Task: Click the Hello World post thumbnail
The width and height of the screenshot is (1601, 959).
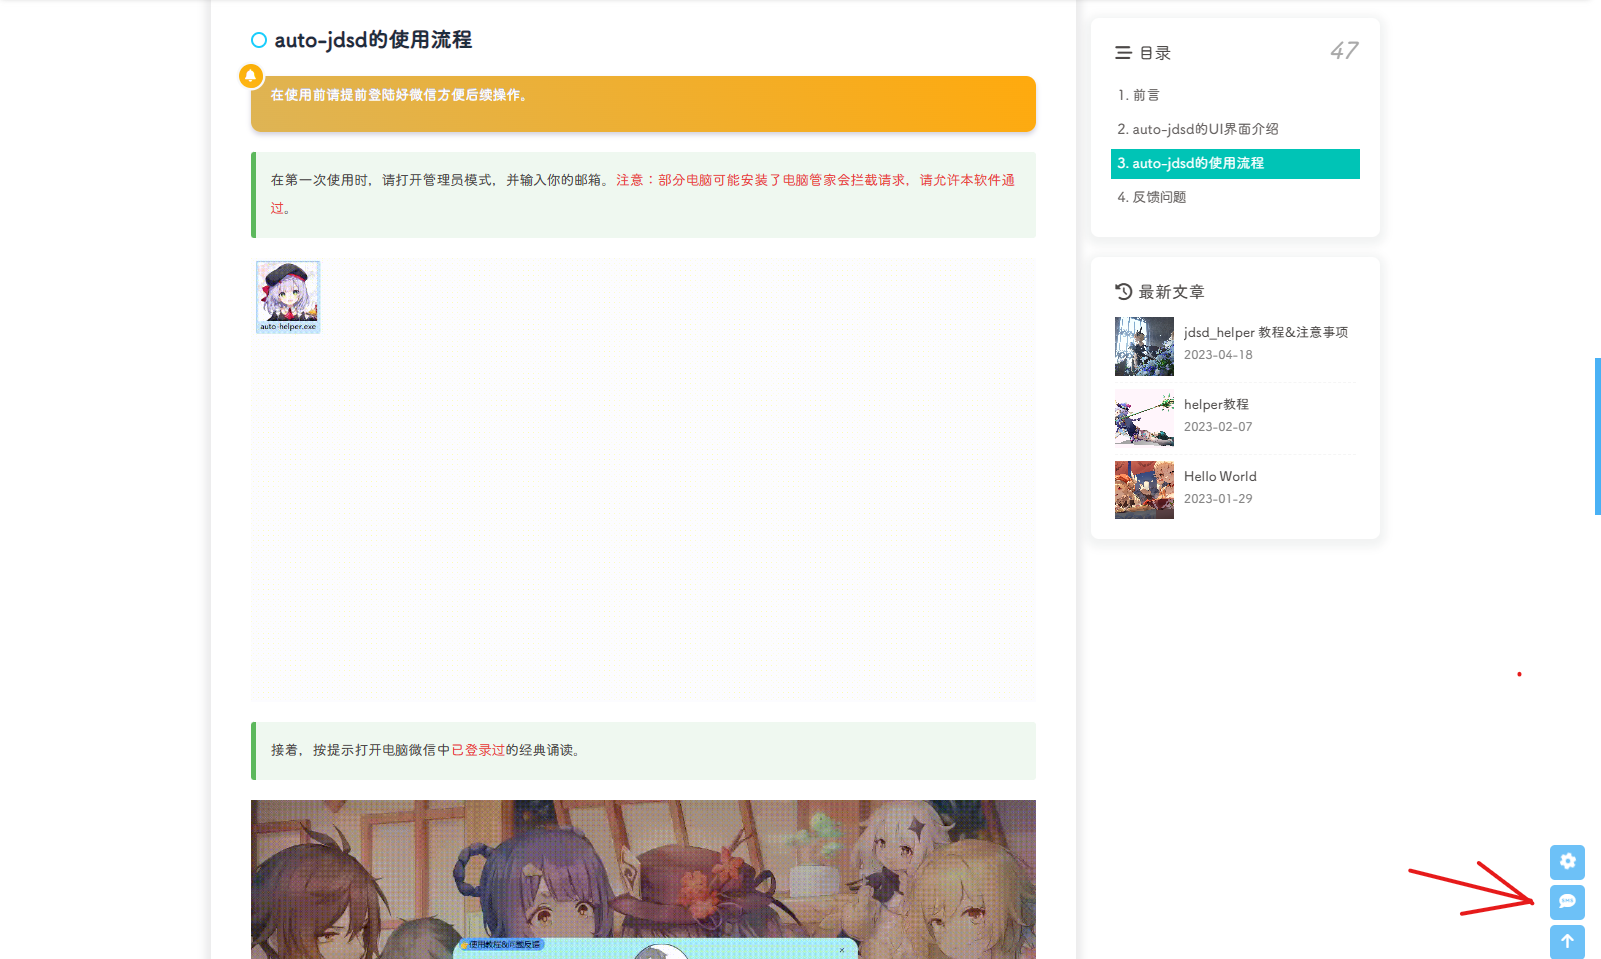Action: click(1144, 490)
